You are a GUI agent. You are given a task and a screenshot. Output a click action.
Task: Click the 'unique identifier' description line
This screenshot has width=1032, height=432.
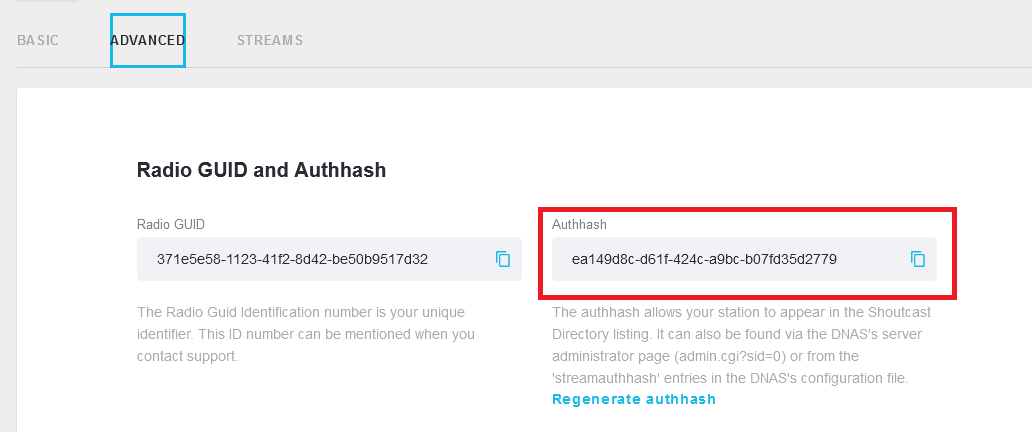pyautogui.click(x=305, y=334)
